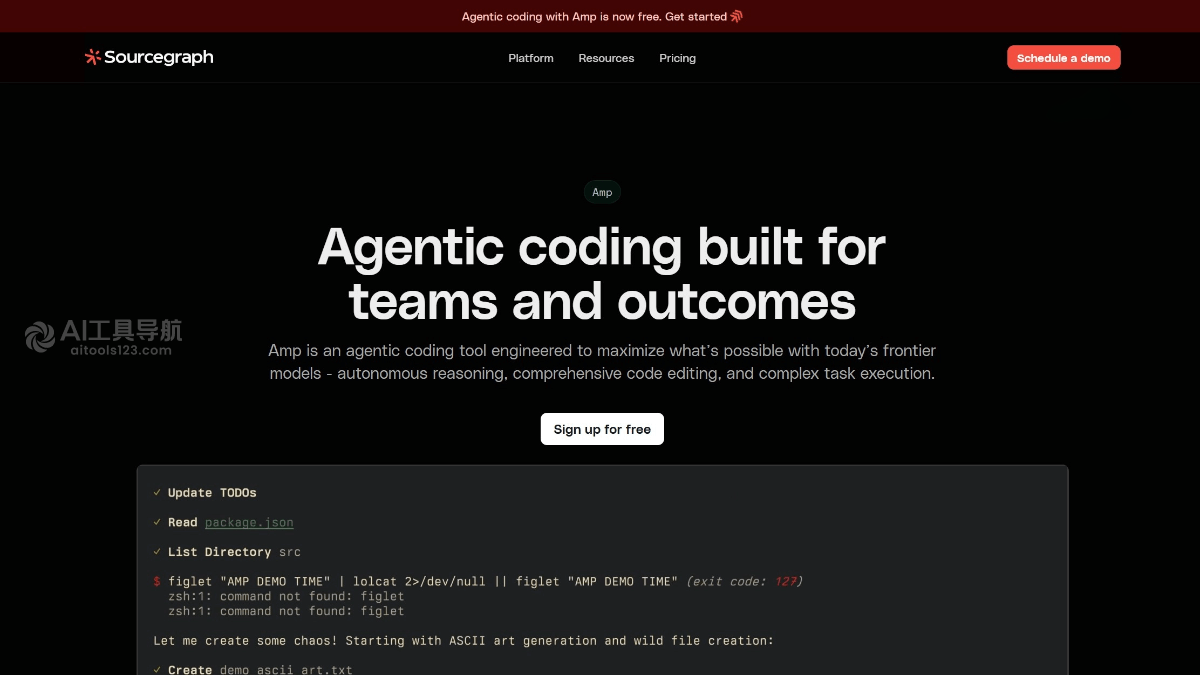Go to the Pricing page
Image resolution: width=1200 pixels, height=675 pixels.
tap(677, 58)
